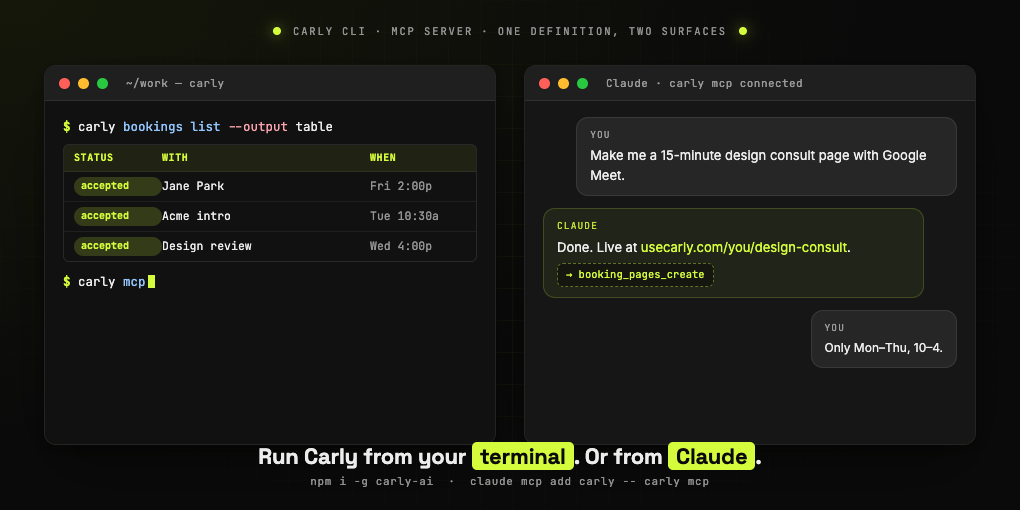This screenshot has height=510, width=1020.
Task: Click the 'Tue 10:30a' time cell
Action: pos(404,216)
